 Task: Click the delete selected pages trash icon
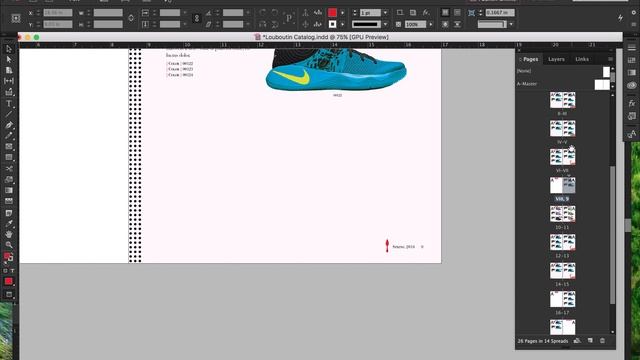[602, 340]
